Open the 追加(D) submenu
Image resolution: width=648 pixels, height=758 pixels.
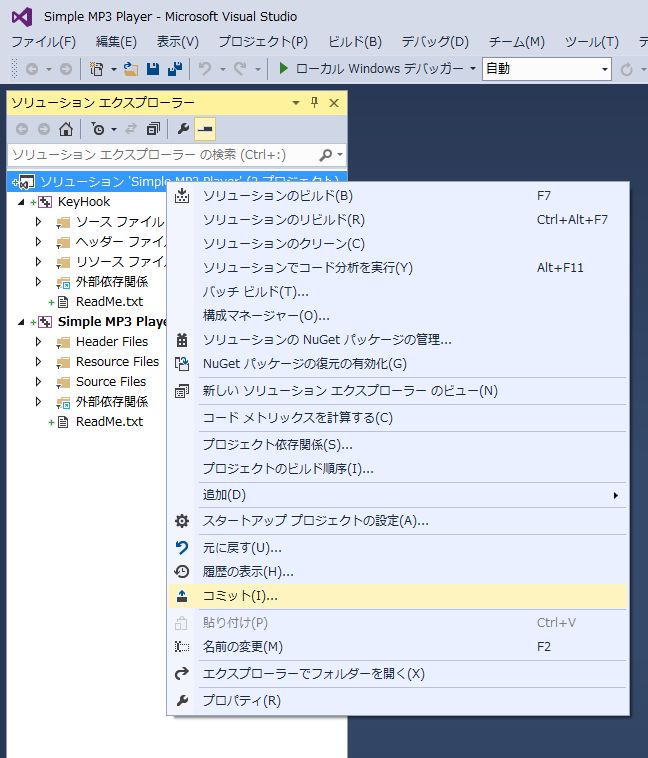coord(398,495)
